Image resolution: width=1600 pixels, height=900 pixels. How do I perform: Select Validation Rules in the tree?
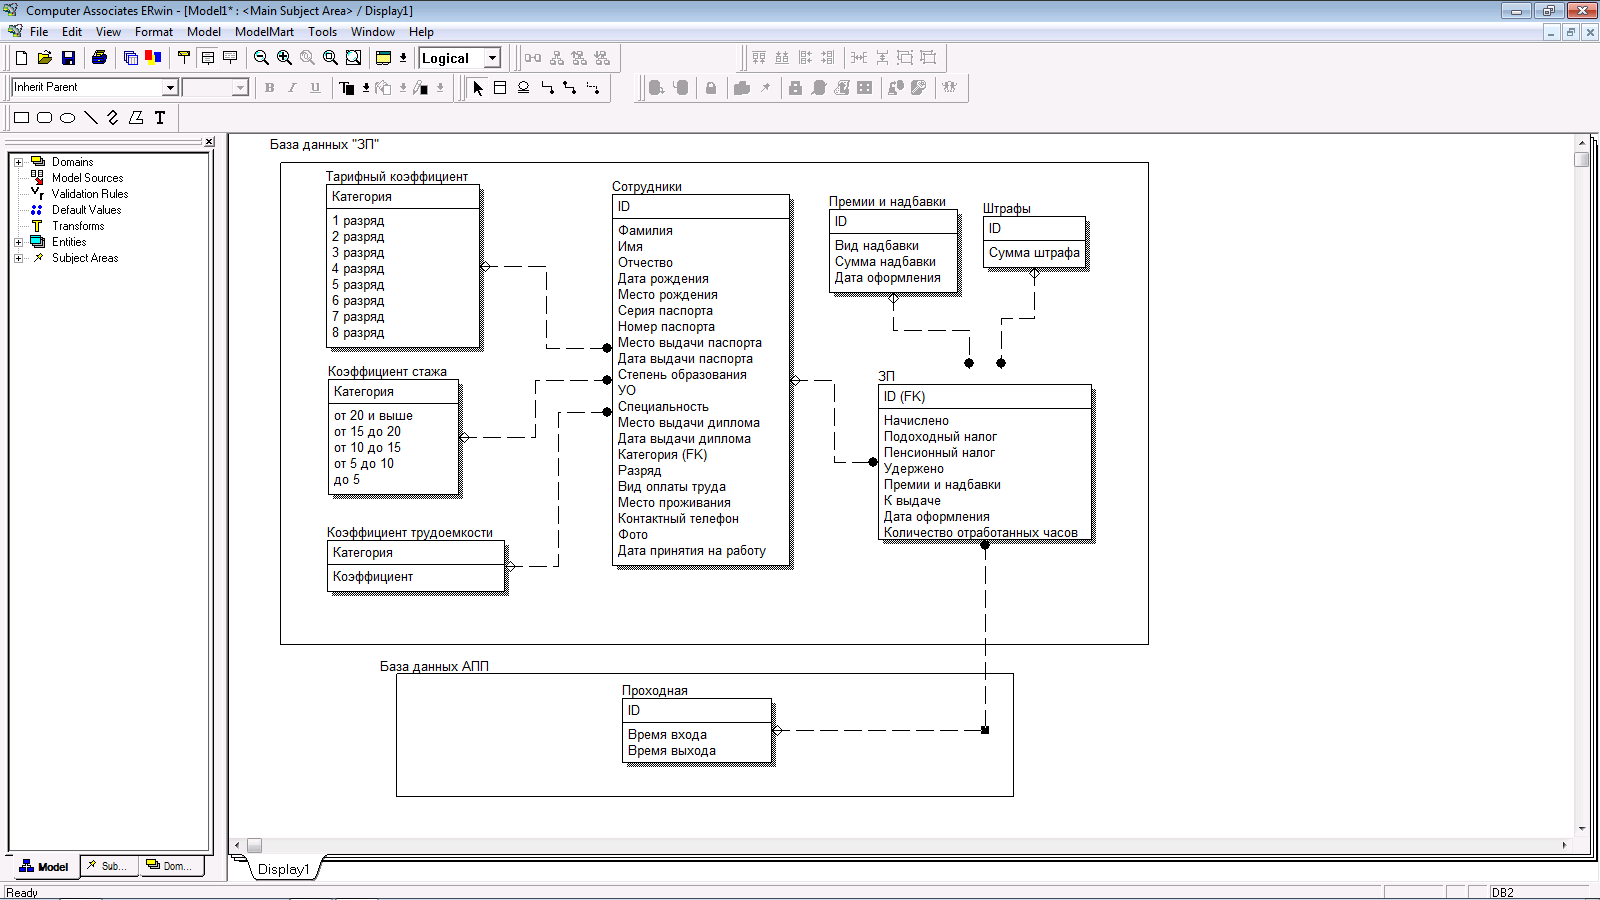[90, 194]
